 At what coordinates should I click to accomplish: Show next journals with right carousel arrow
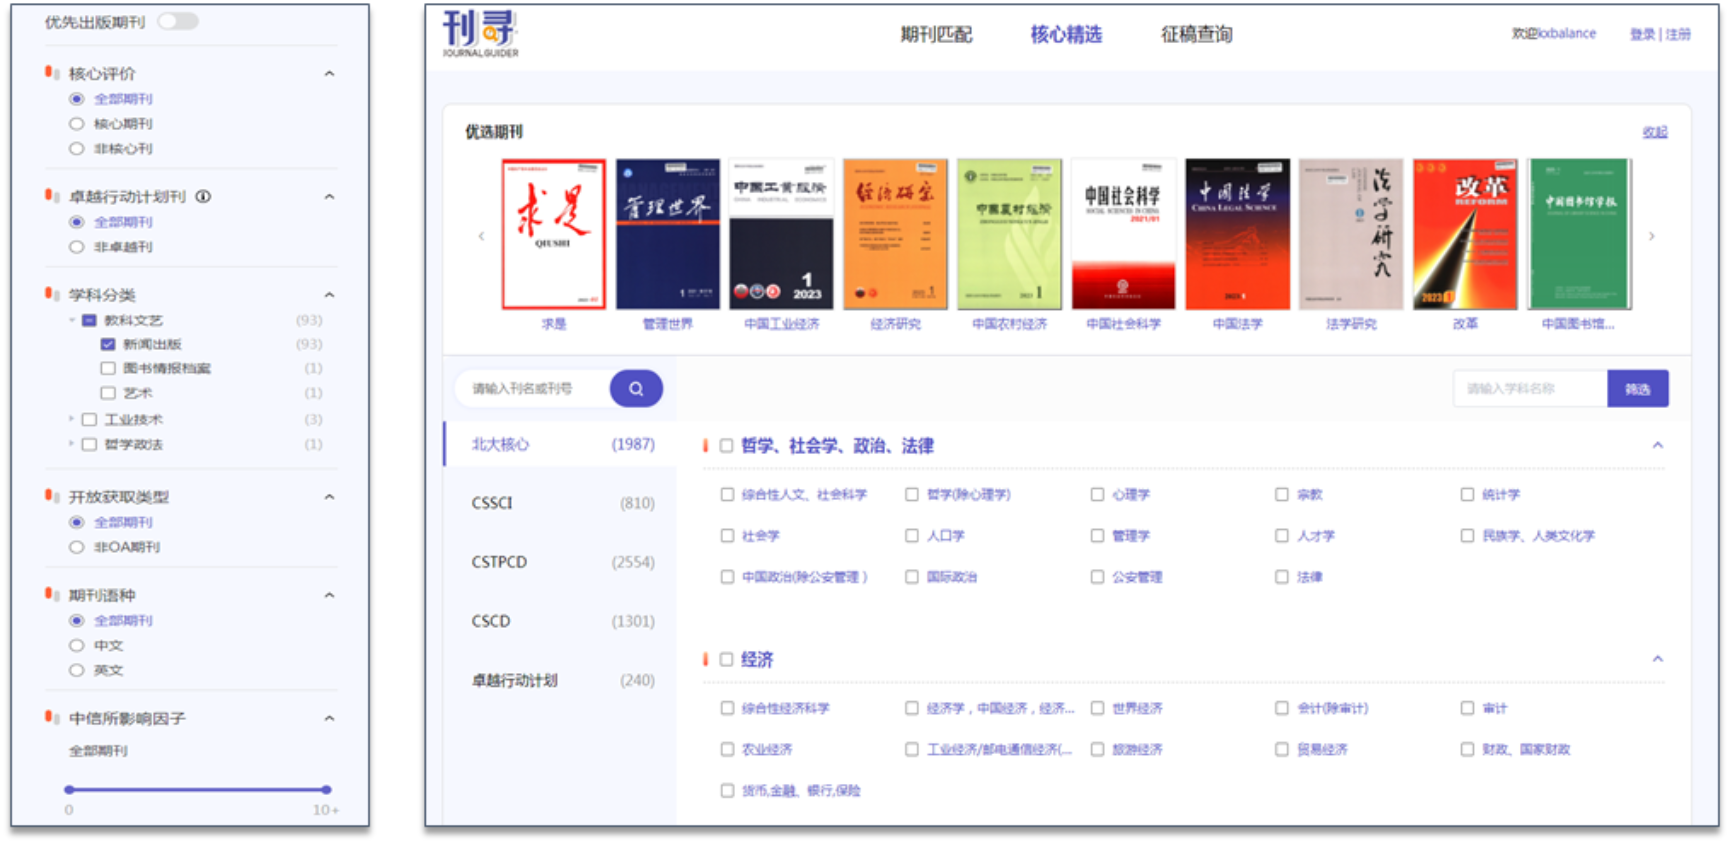1651,236
